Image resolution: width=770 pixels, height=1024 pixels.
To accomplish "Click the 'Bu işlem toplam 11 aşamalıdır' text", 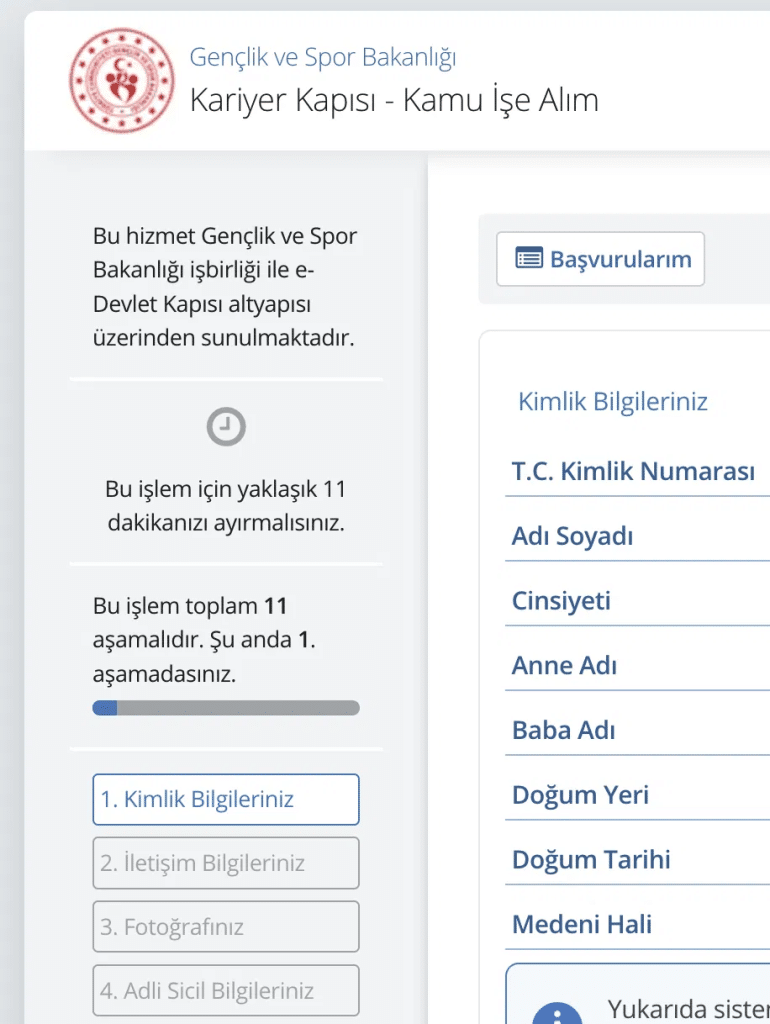I will 204,639.
